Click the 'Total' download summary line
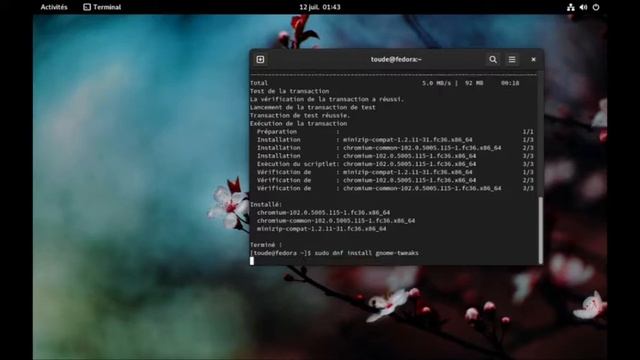 coord(384,83)
